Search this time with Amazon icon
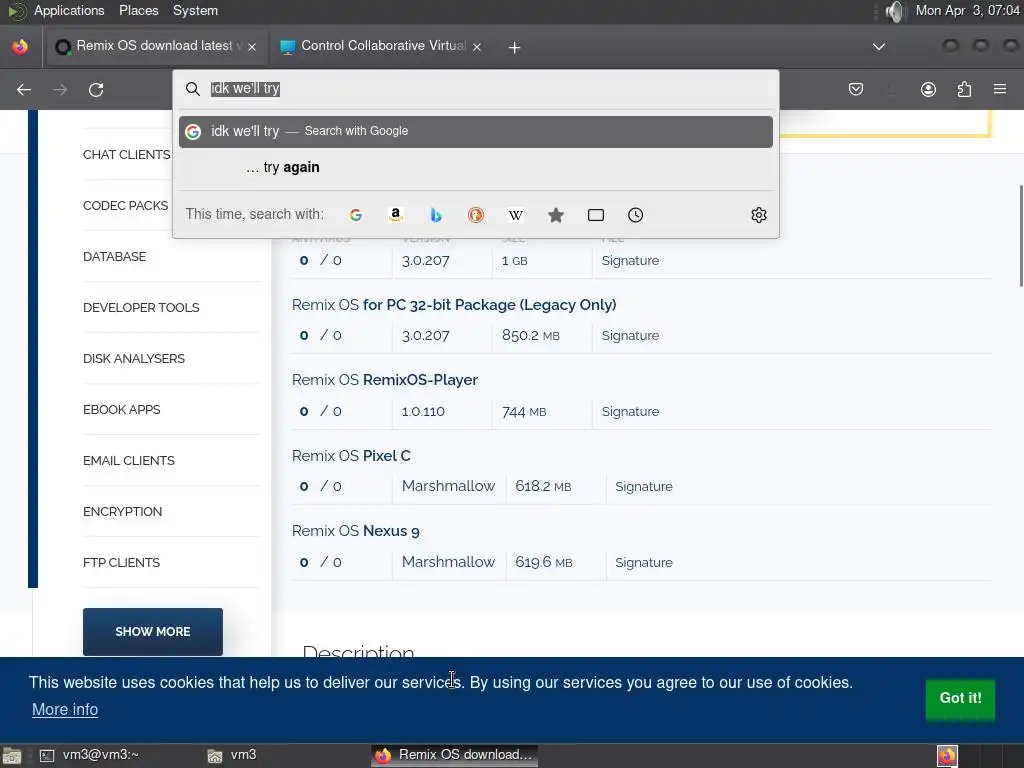Viewport: 1024px width, 768px height. point(395,215)
